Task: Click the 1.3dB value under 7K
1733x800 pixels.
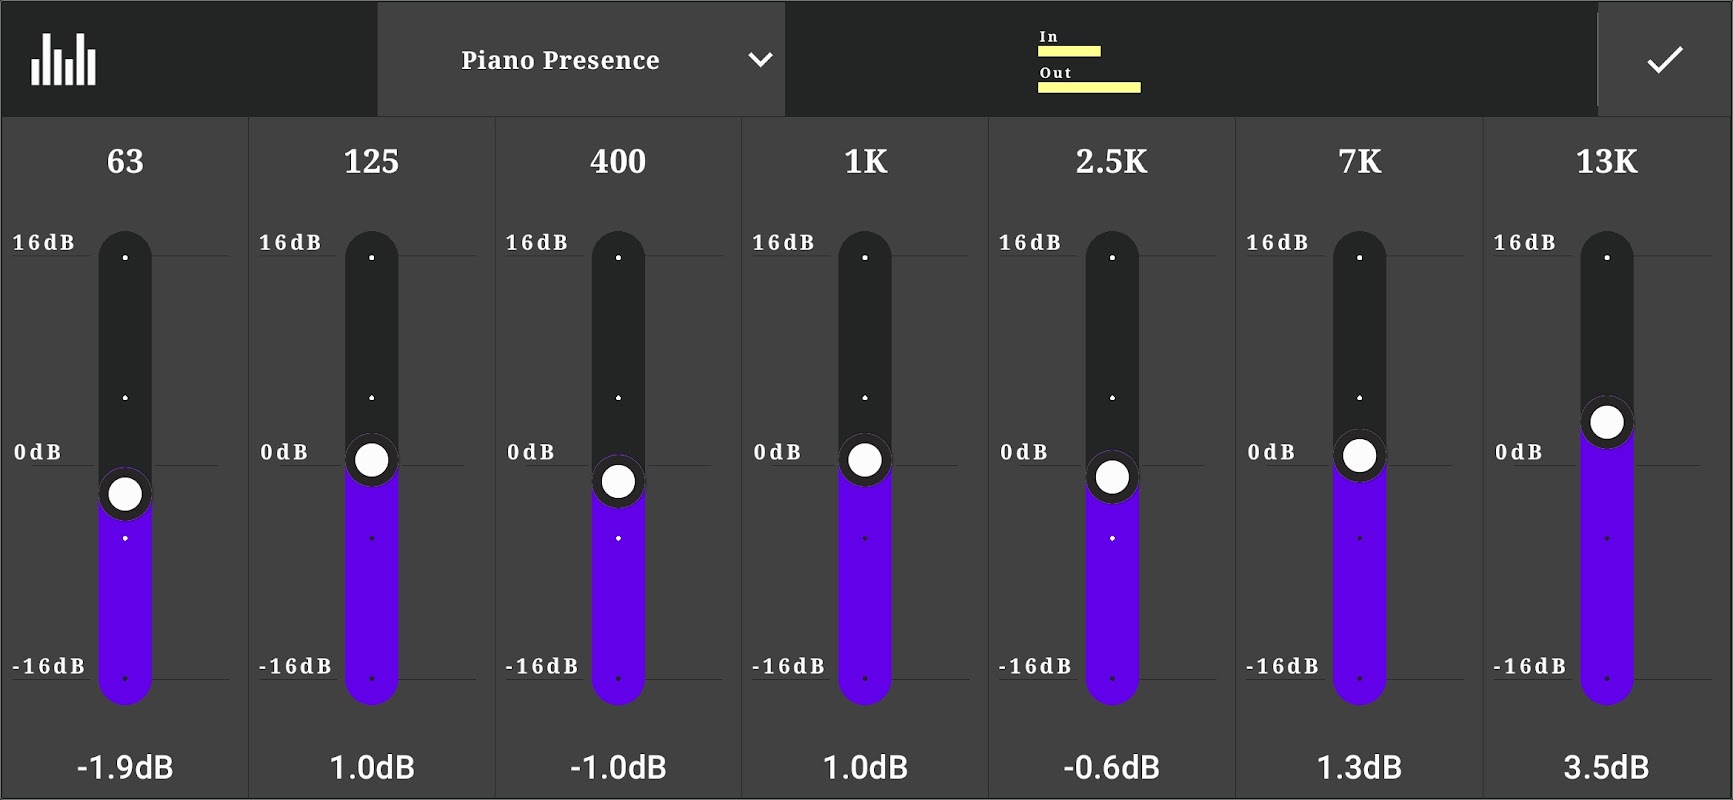Action: tap(1359, 767)
